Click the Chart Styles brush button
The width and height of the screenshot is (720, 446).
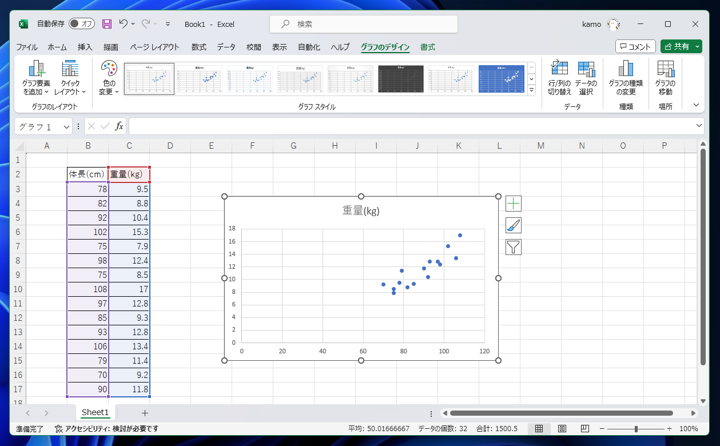coord(513,226)
